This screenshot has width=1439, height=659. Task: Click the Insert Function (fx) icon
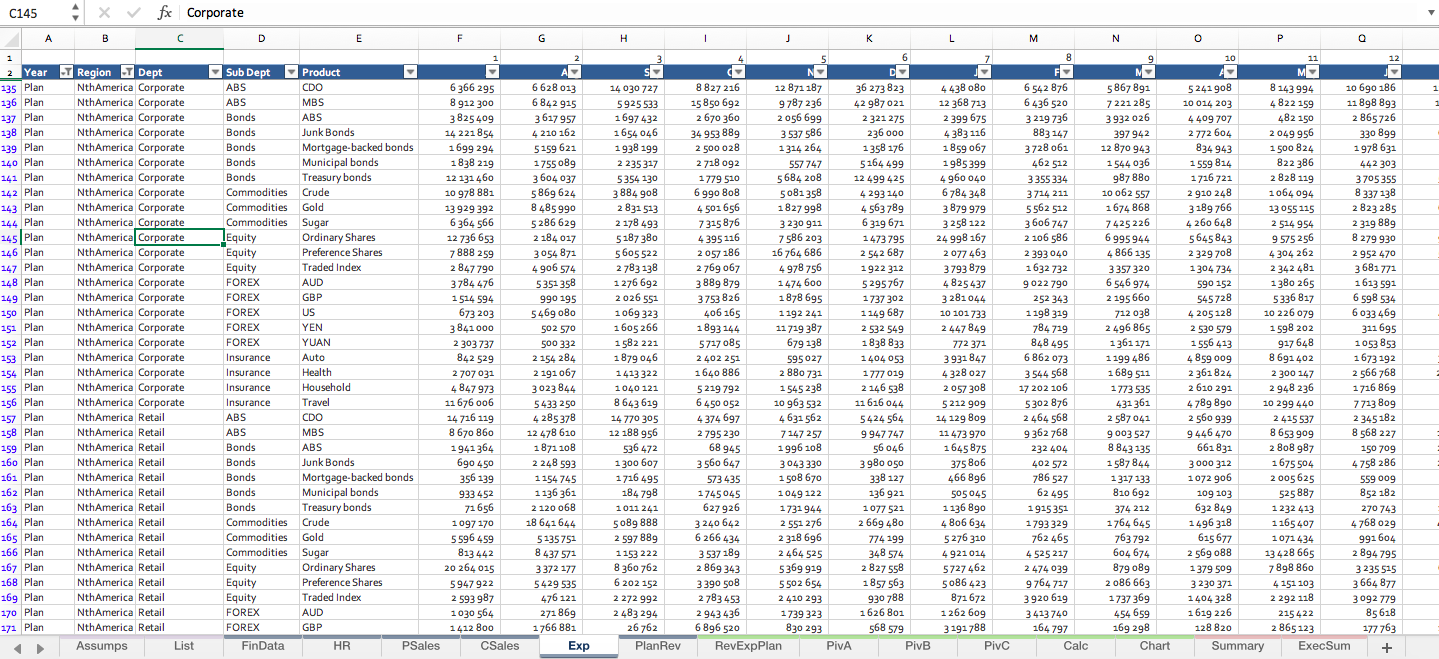[165, 12]
